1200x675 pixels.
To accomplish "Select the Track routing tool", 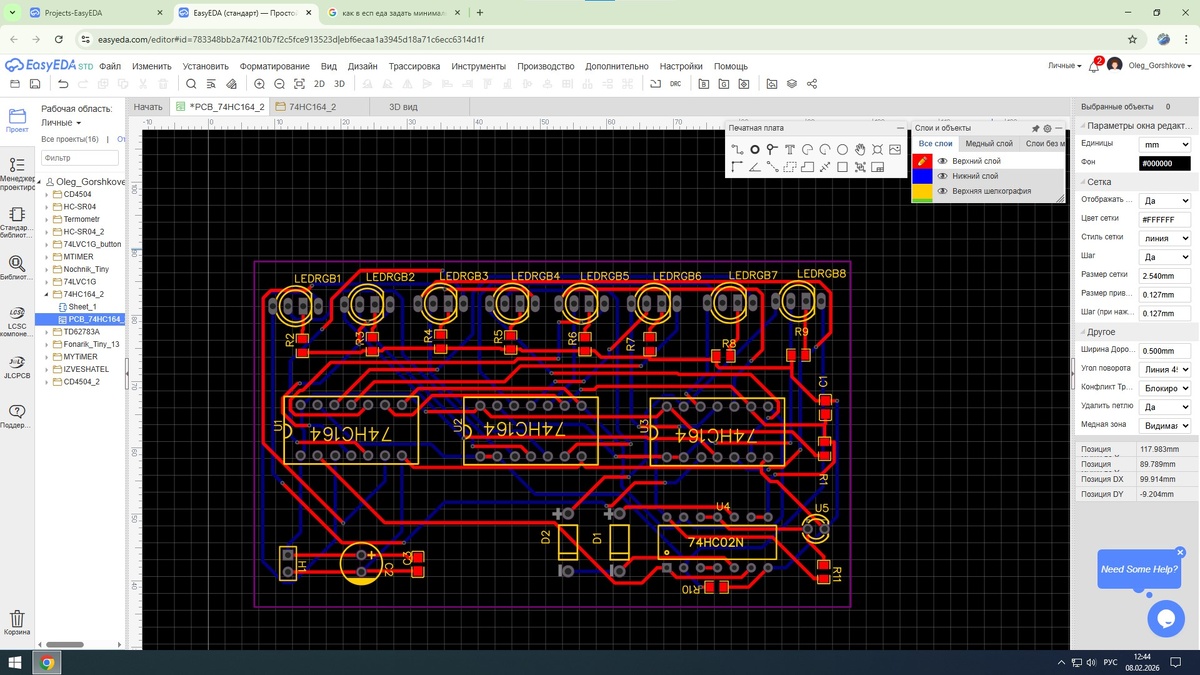I will pyautogui.click(x=737, y=149).
